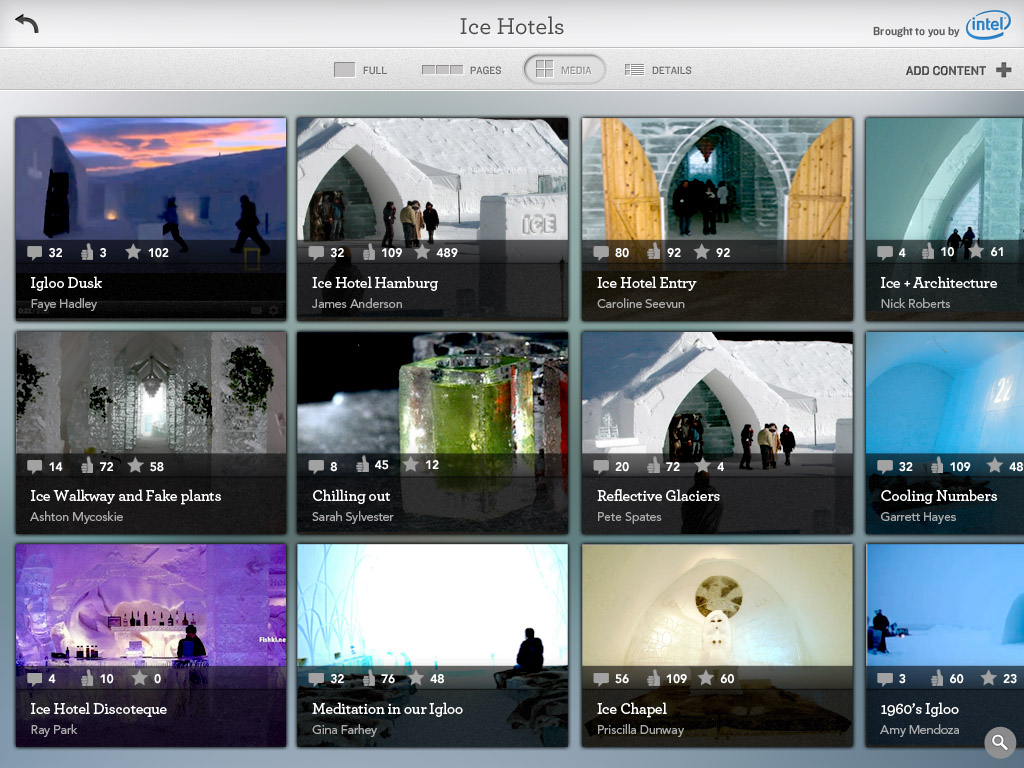Star the Ice Chapel card
The height and width of the screenshot is (768, 1024).
click(706, 678)
